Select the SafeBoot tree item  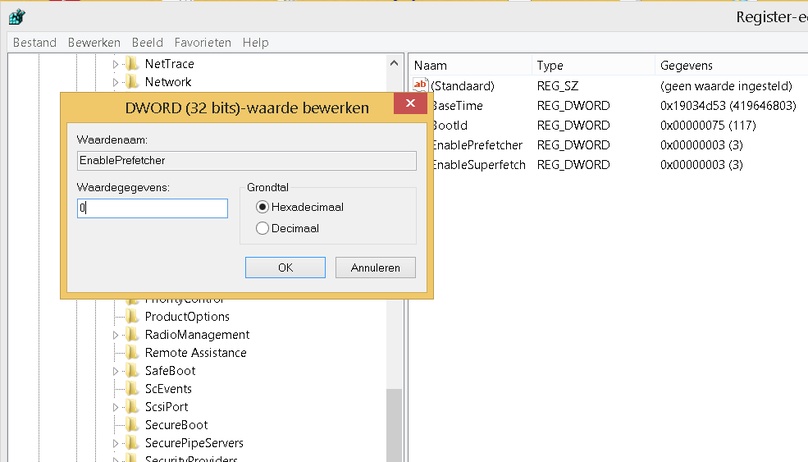coord(170,371)
